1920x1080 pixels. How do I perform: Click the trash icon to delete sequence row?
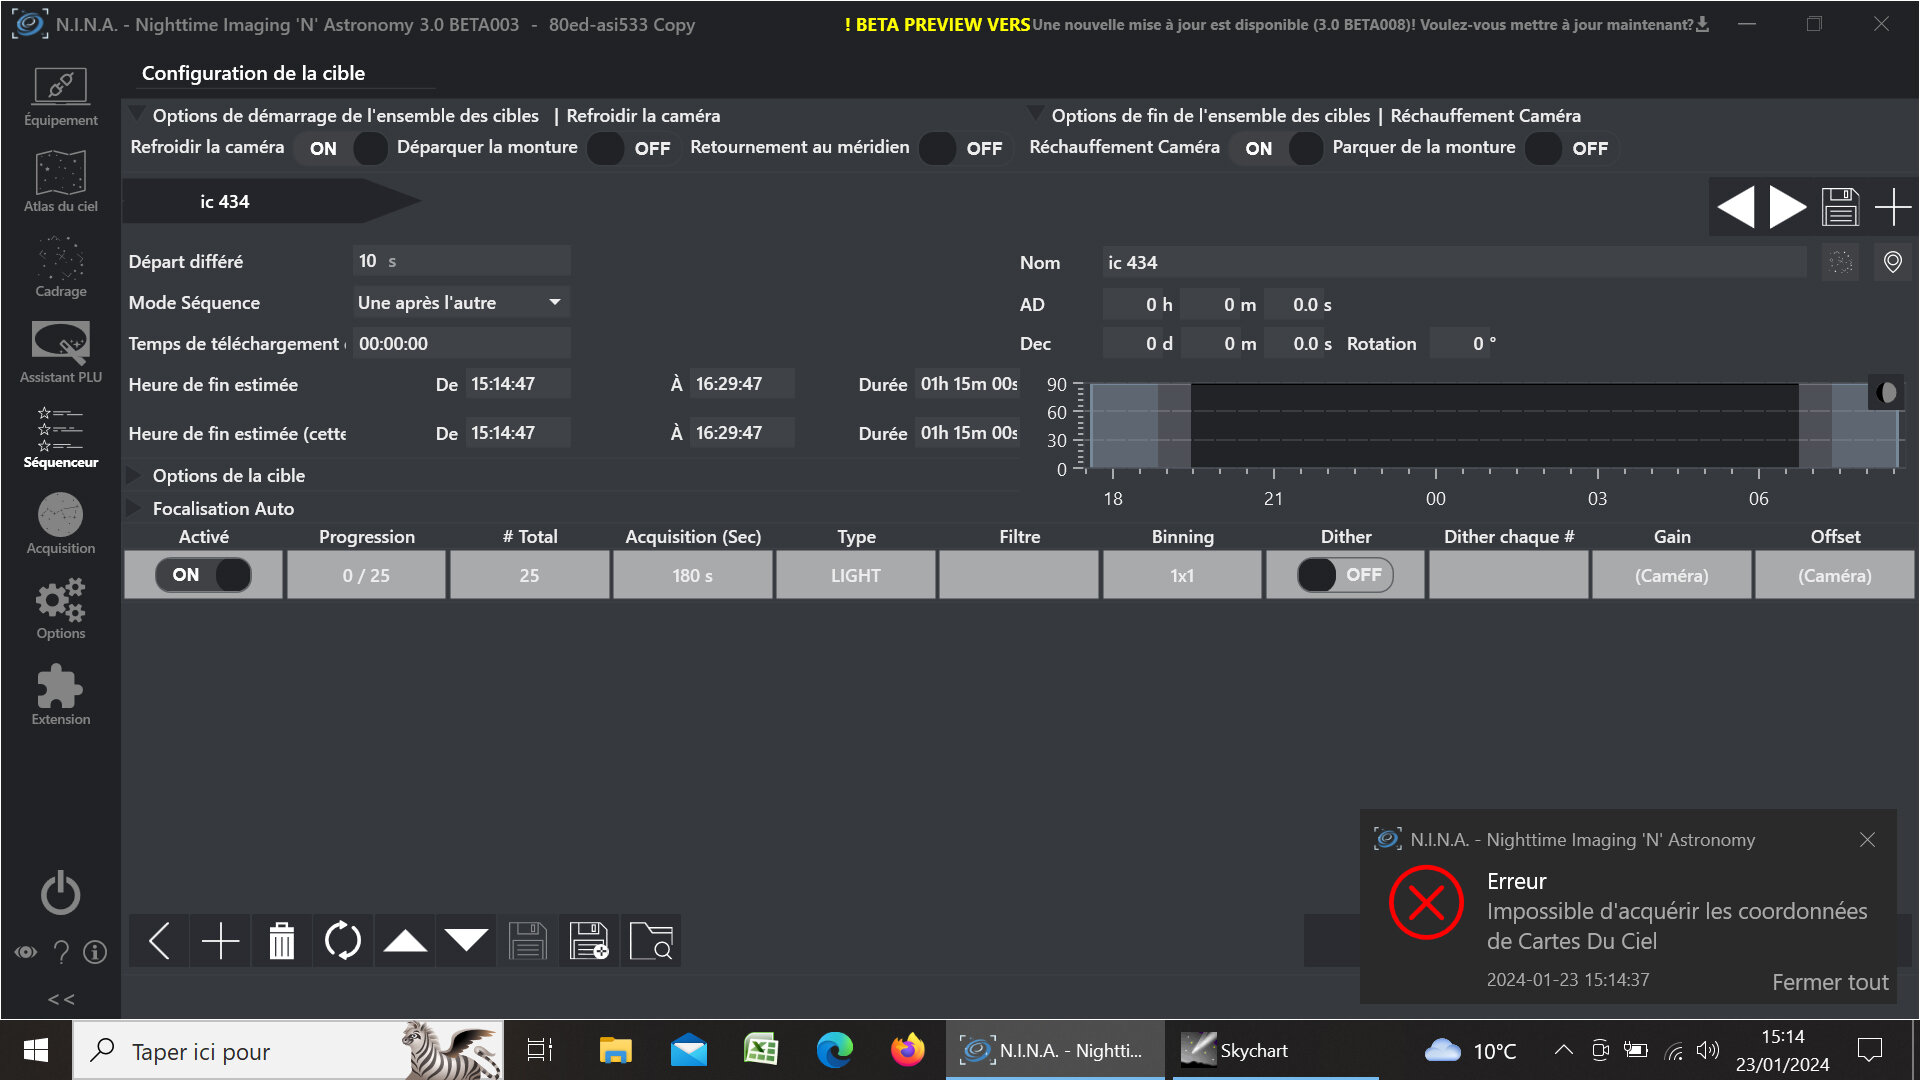(x=282, y=941)
